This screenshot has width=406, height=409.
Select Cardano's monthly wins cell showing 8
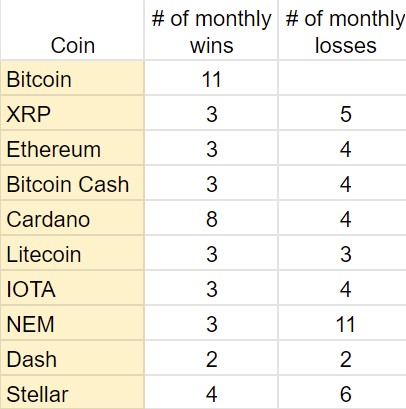[x=211, y=218]
